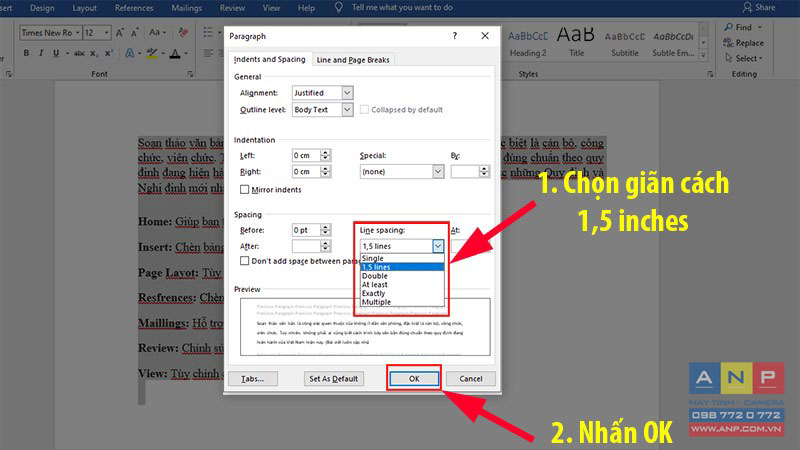
Task: Open the Layout ribbon tab
Action: (84, 8)
